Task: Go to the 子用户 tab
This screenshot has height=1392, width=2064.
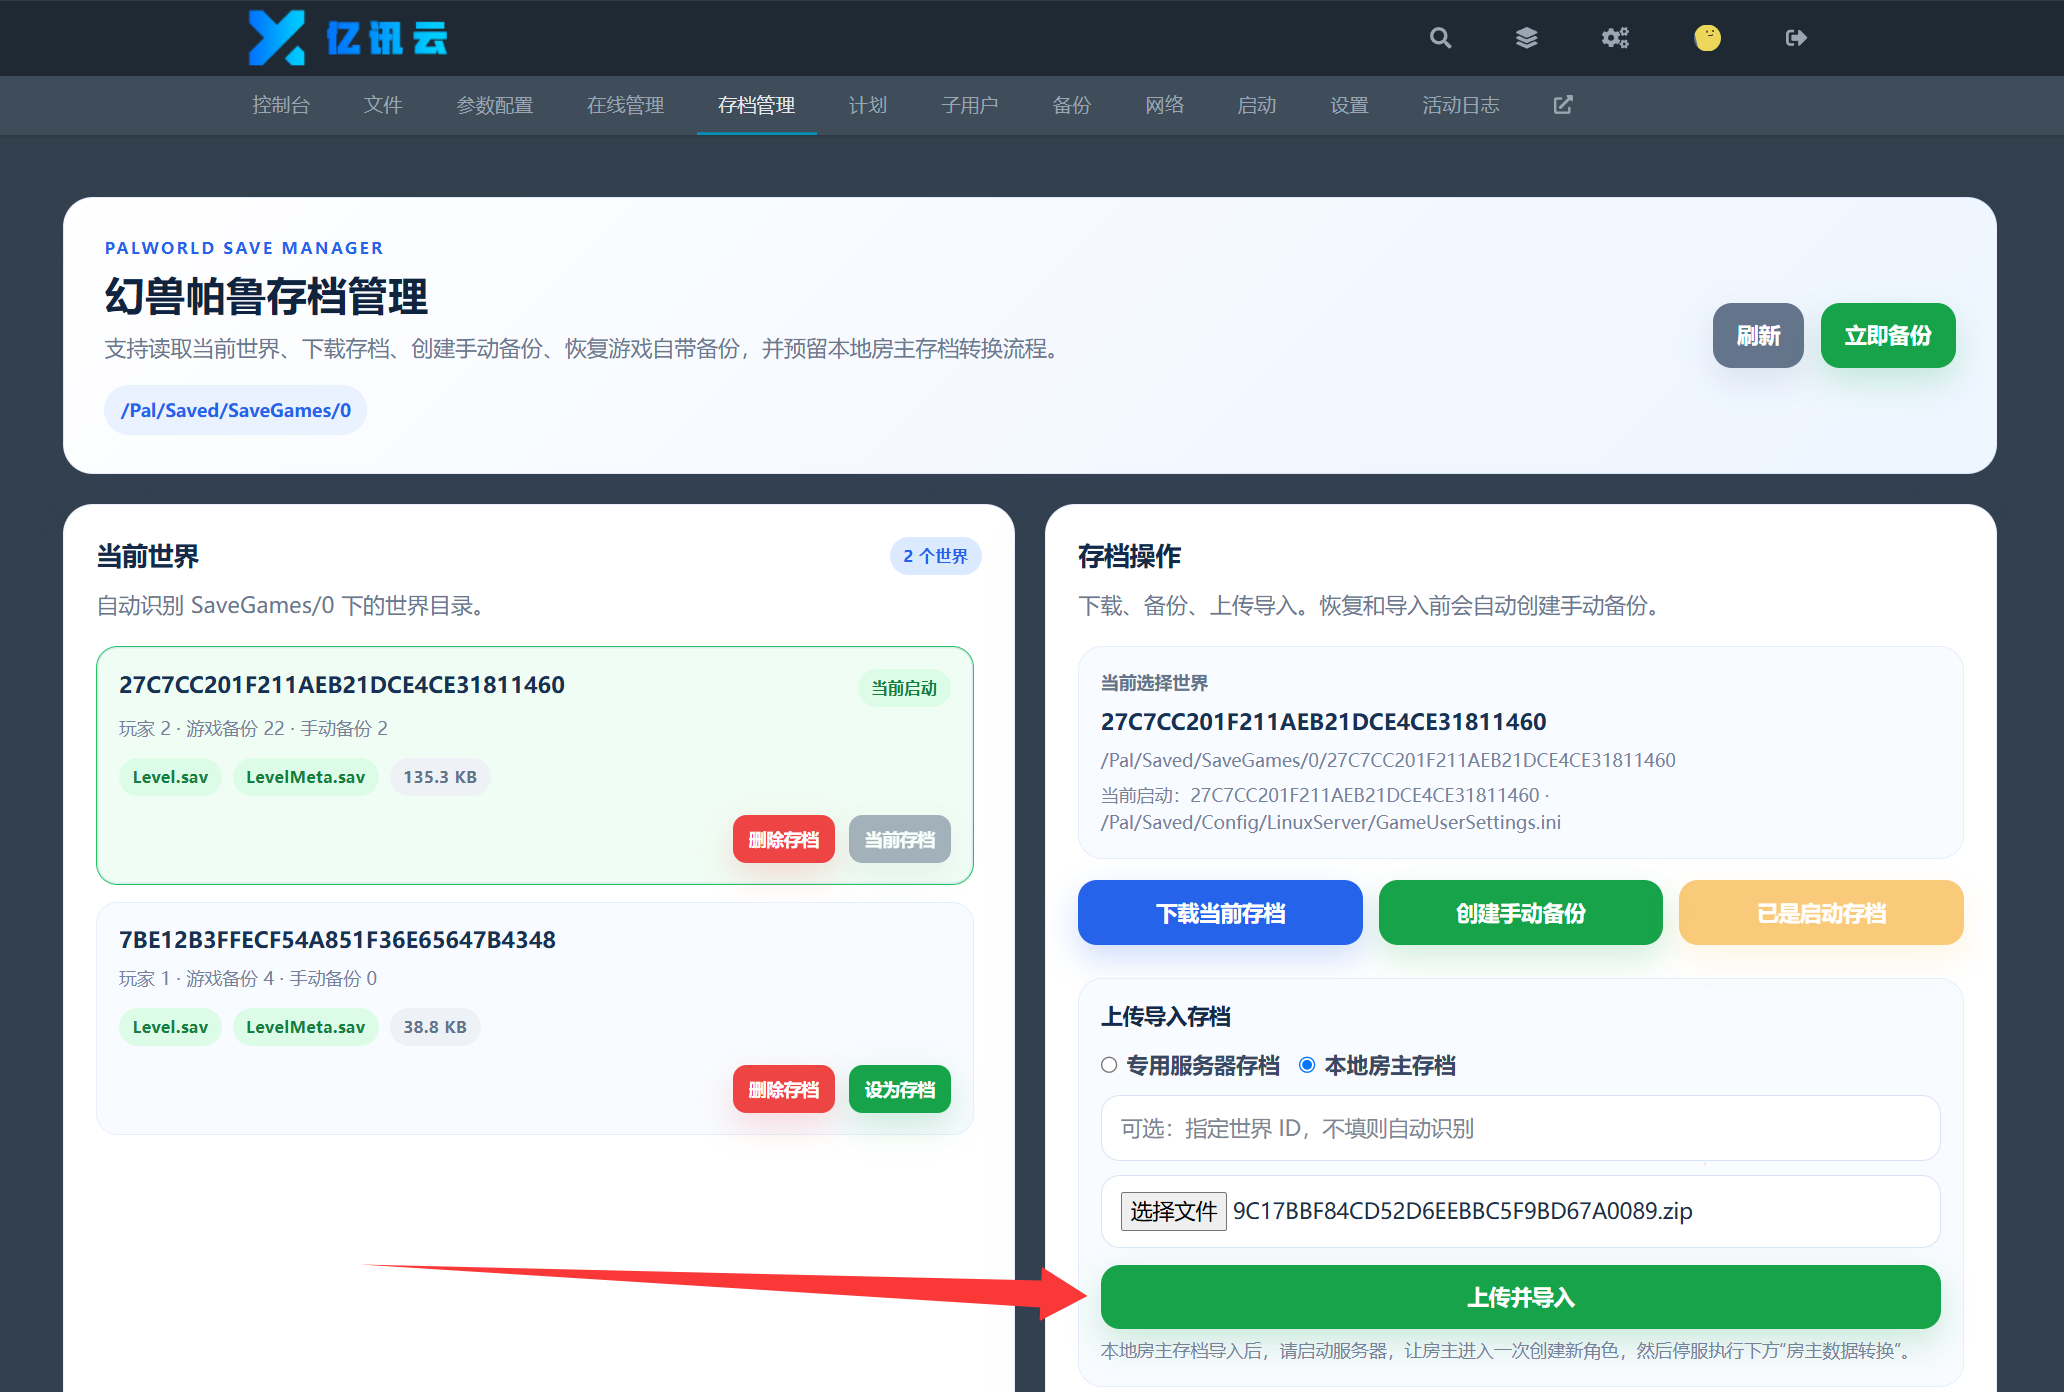Action: [970, 105]
